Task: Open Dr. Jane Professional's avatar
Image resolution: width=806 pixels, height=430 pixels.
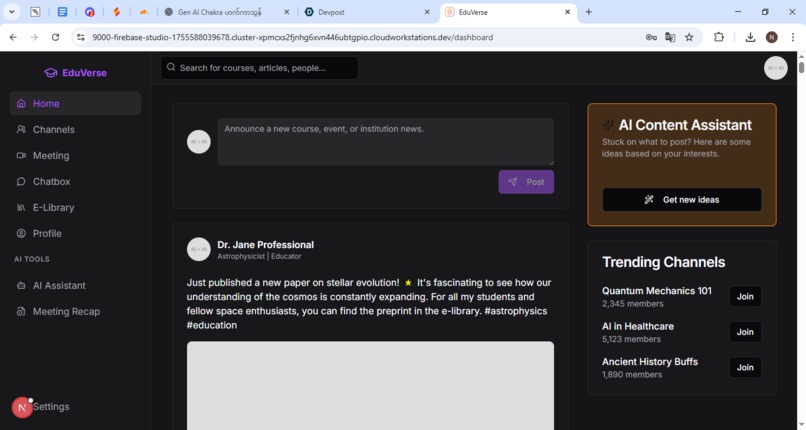Action: pyautogui.click(x=199, y=249)
